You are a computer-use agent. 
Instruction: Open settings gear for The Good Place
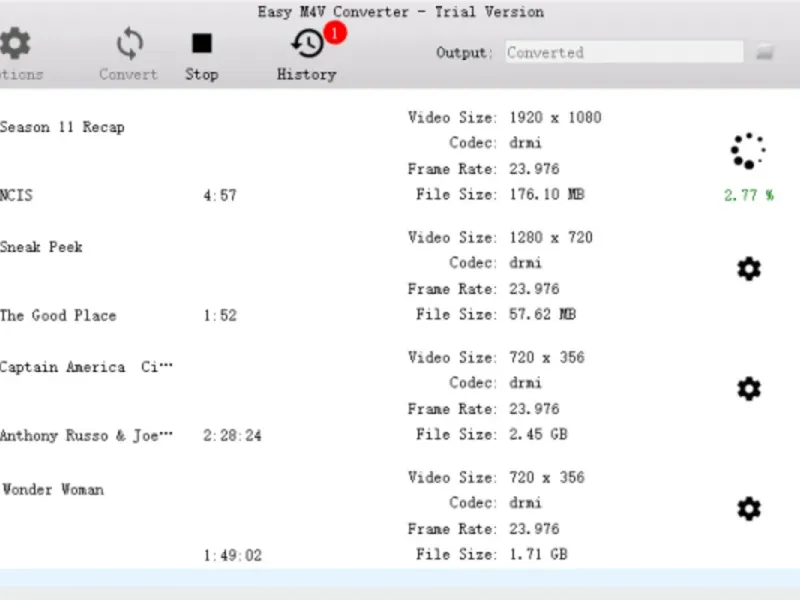[749, 269]
